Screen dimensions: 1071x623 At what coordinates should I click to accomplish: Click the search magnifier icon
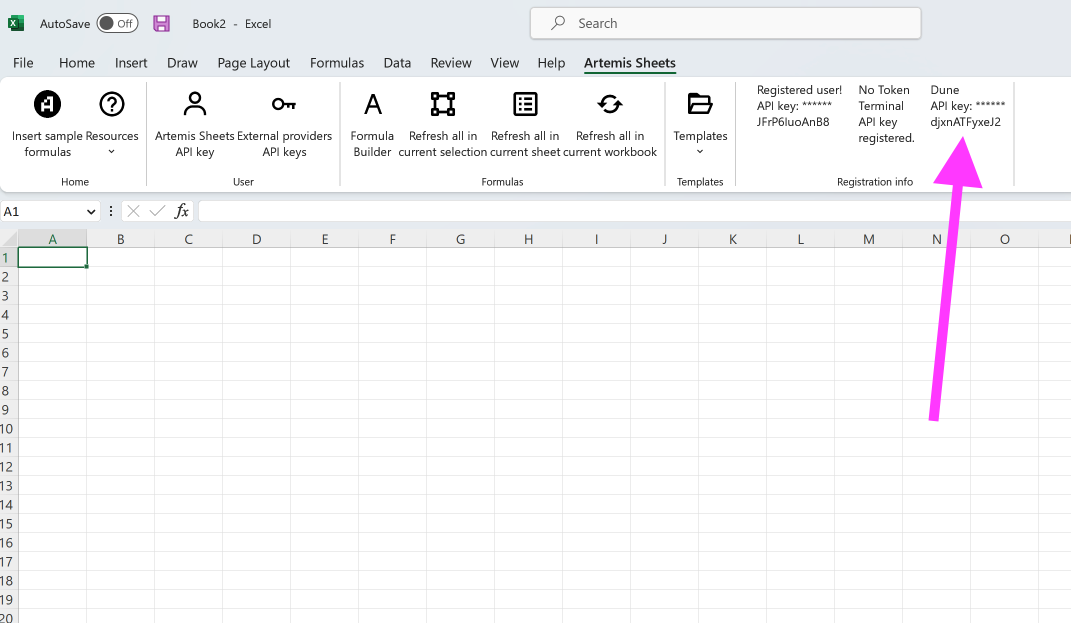pyautogui.click(x=558, y=23)
